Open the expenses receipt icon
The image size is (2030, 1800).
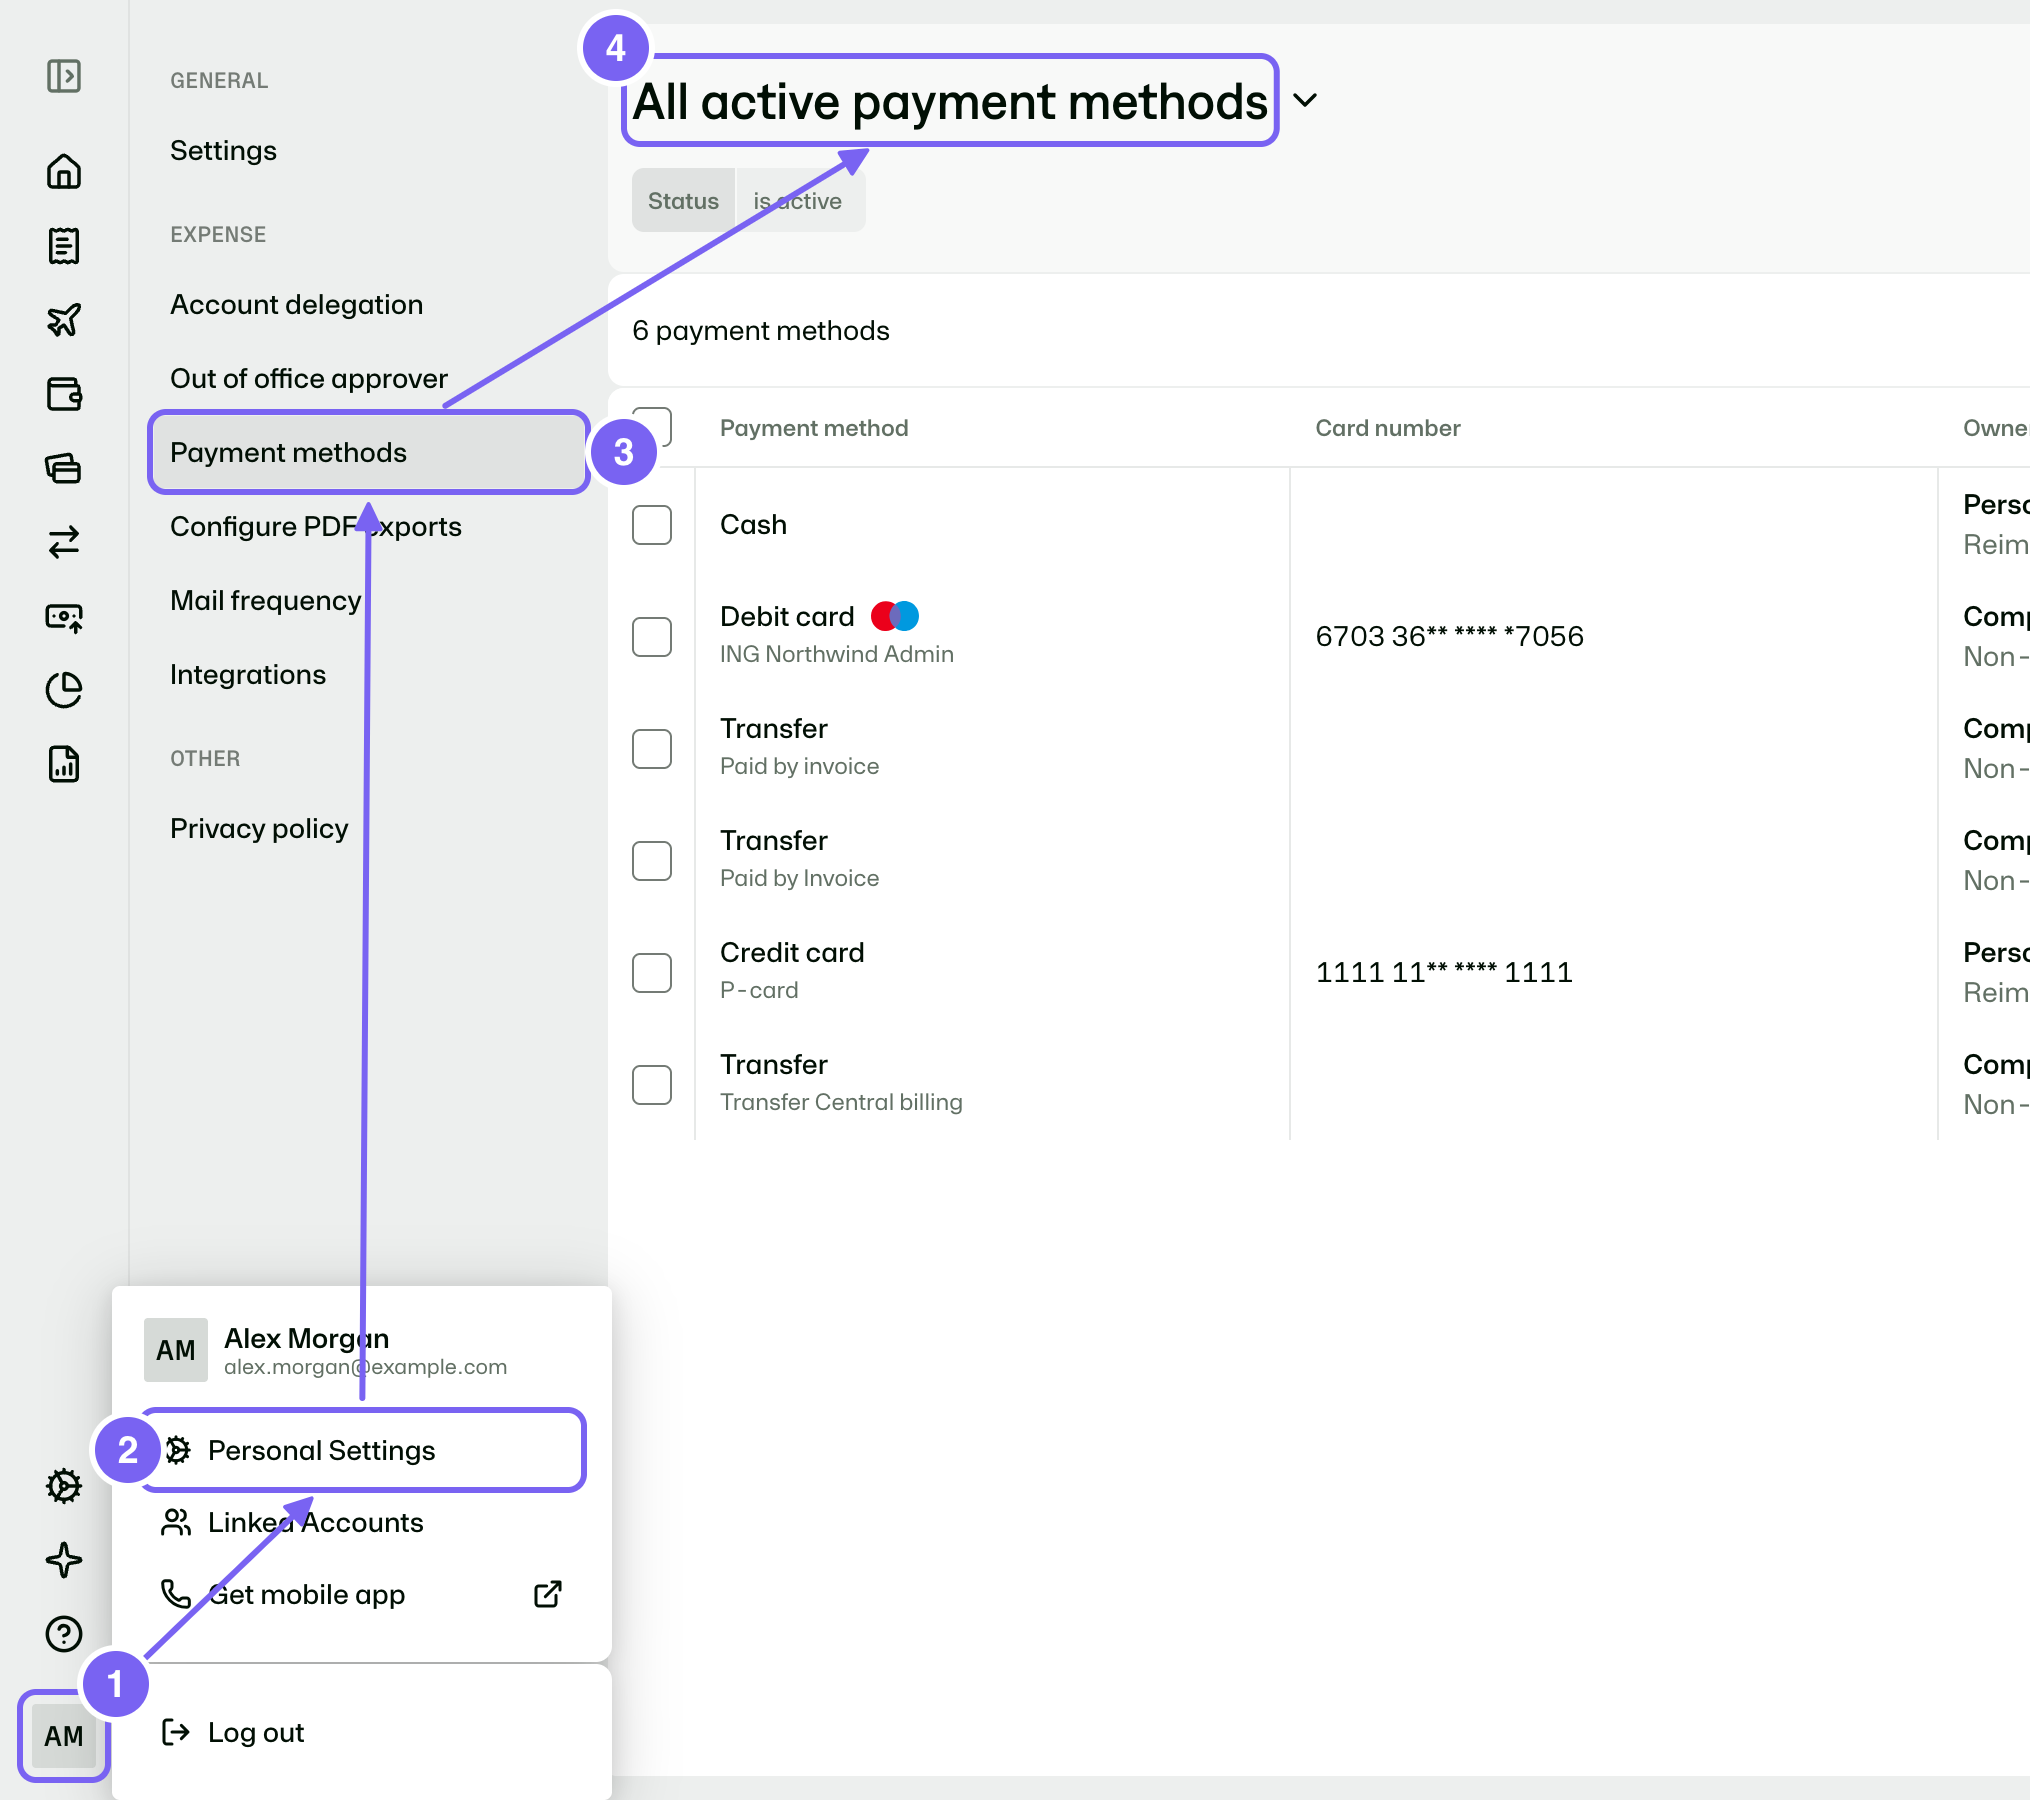tap(64, 245)
